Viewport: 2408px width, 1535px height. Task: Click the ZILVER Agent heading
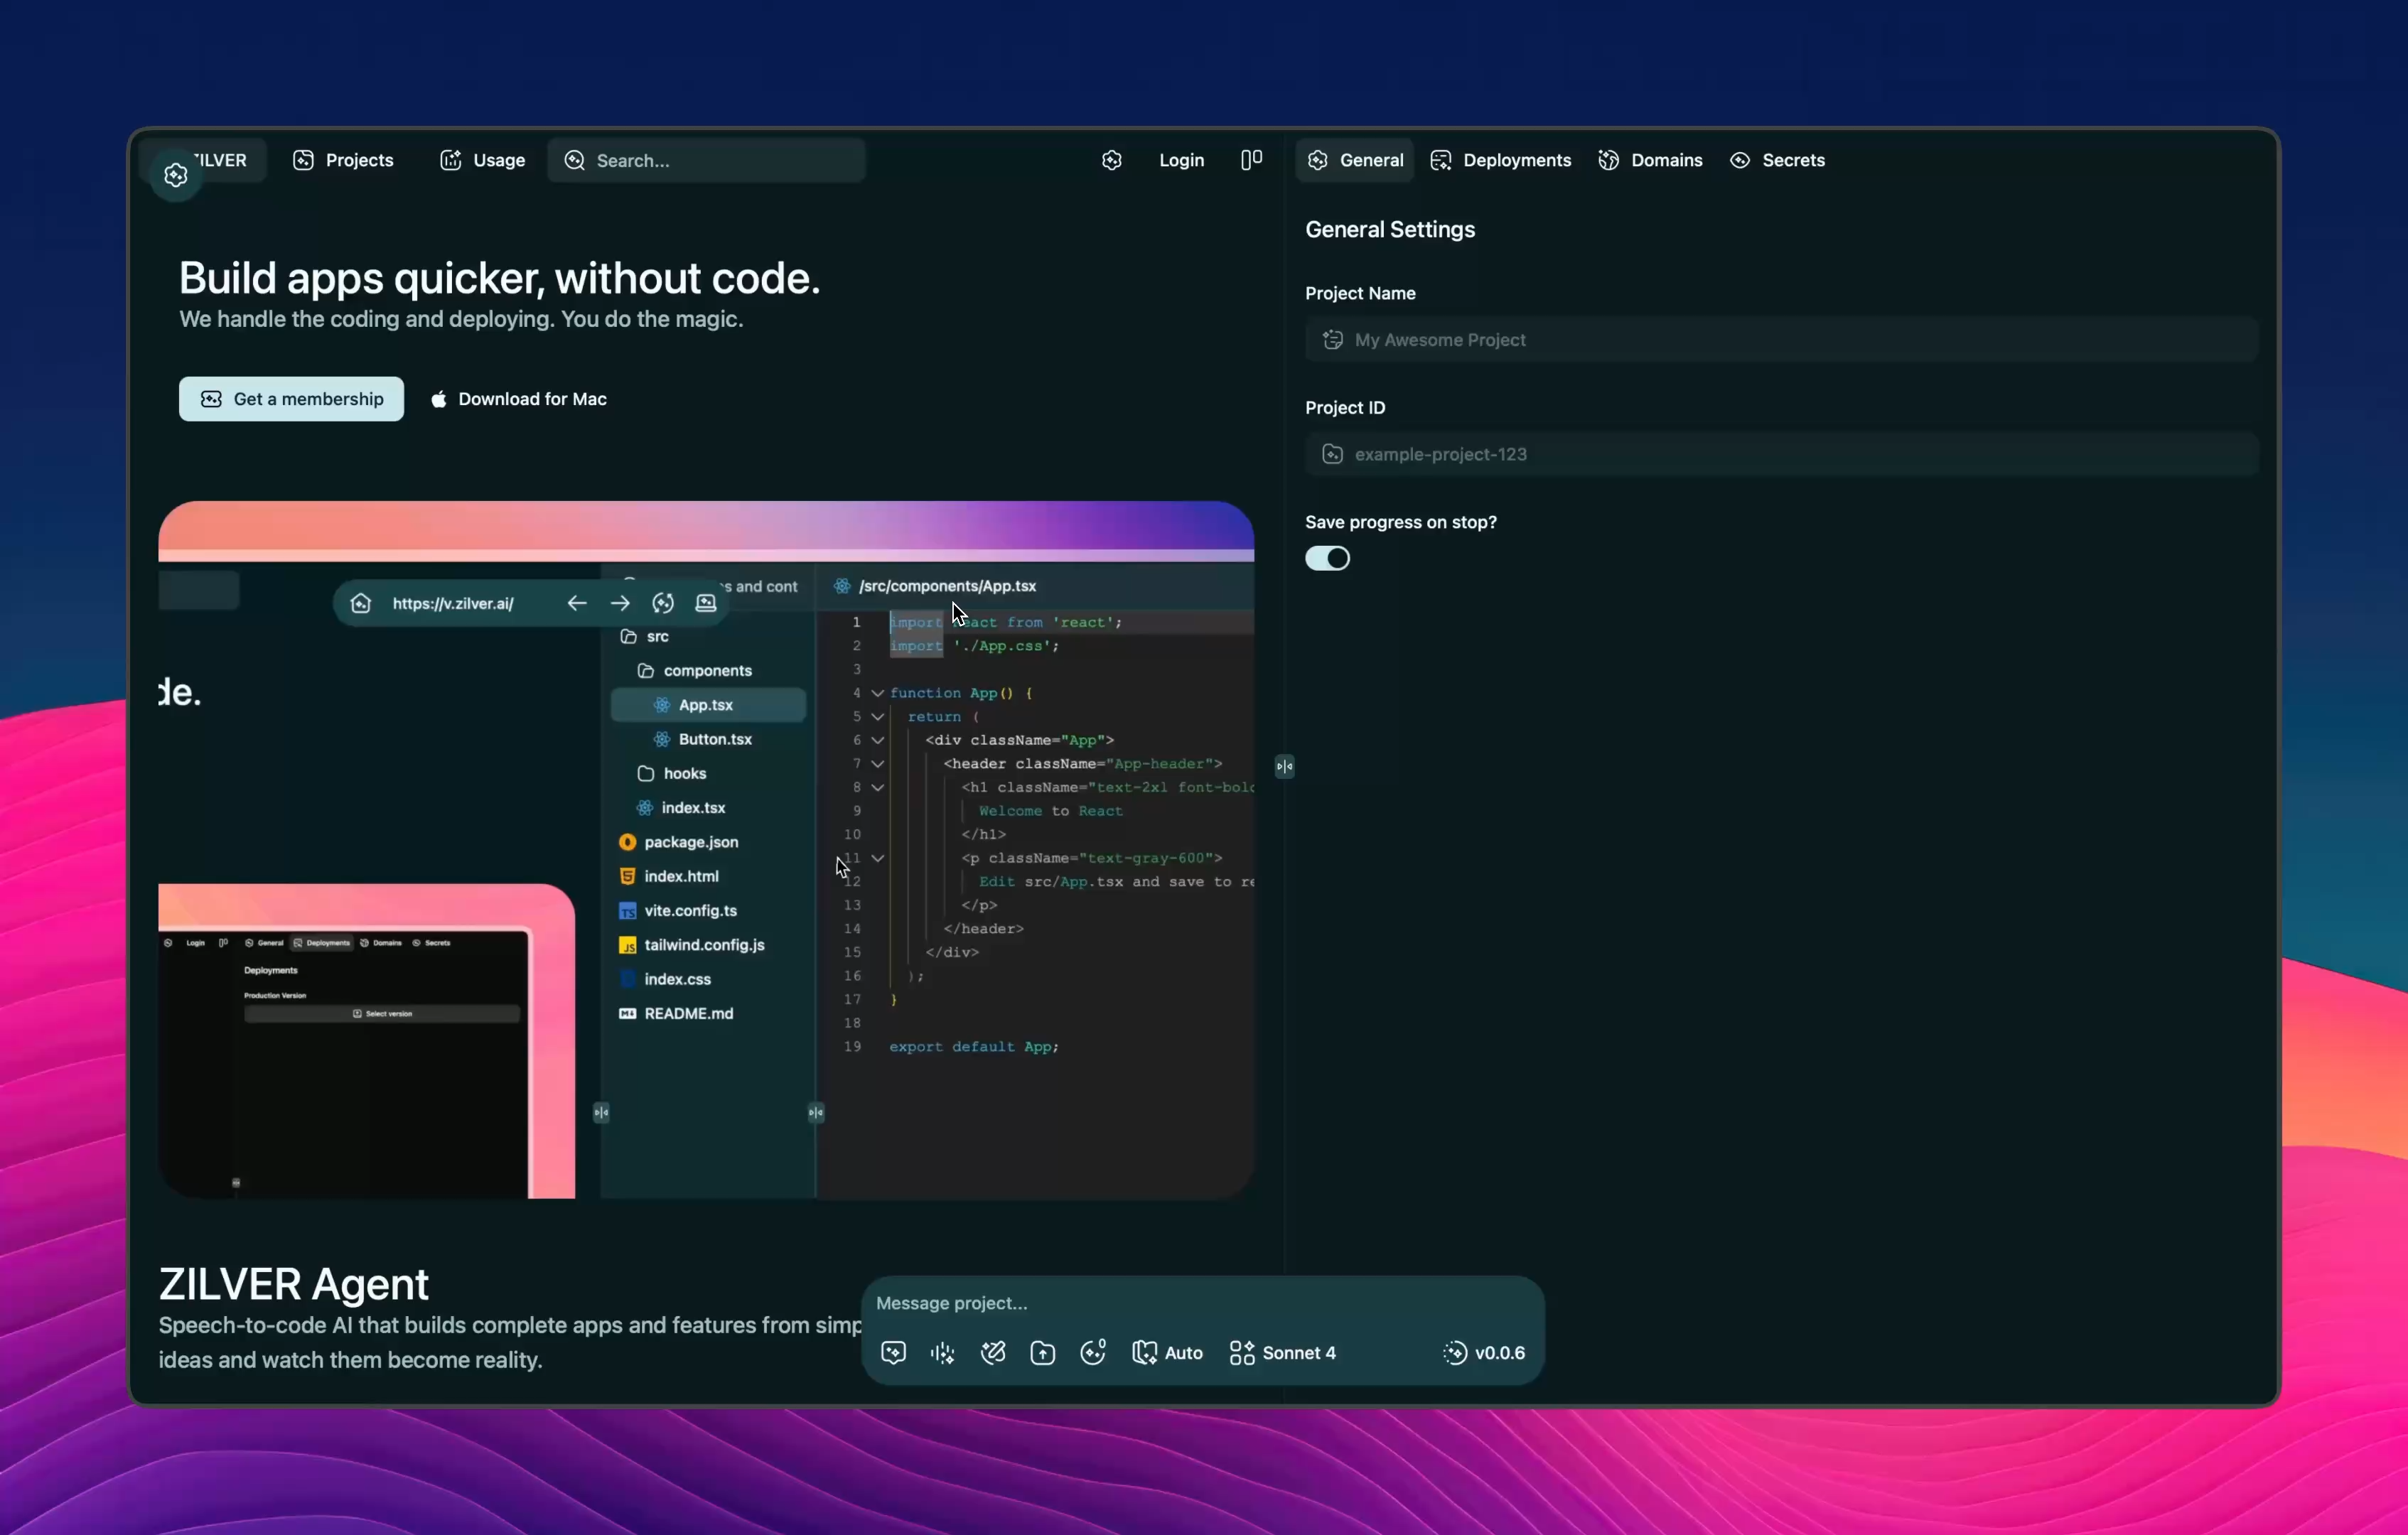pyautogui.click(x=293, y=1284)
